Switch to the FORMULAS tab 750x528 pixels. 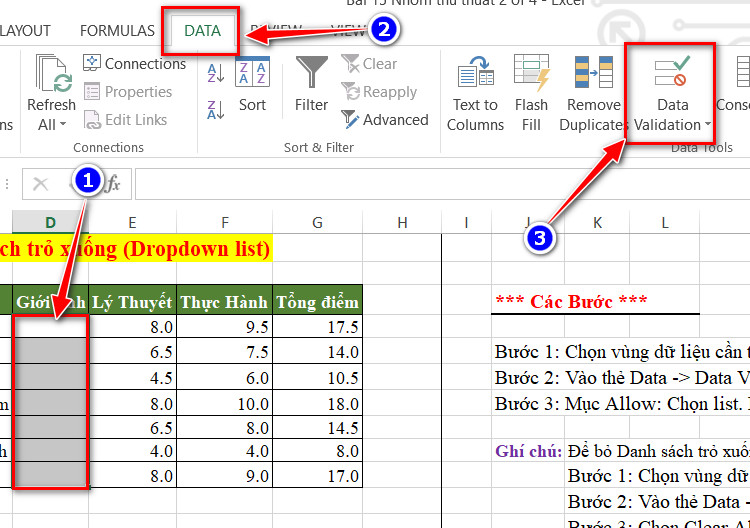point(117,31)
